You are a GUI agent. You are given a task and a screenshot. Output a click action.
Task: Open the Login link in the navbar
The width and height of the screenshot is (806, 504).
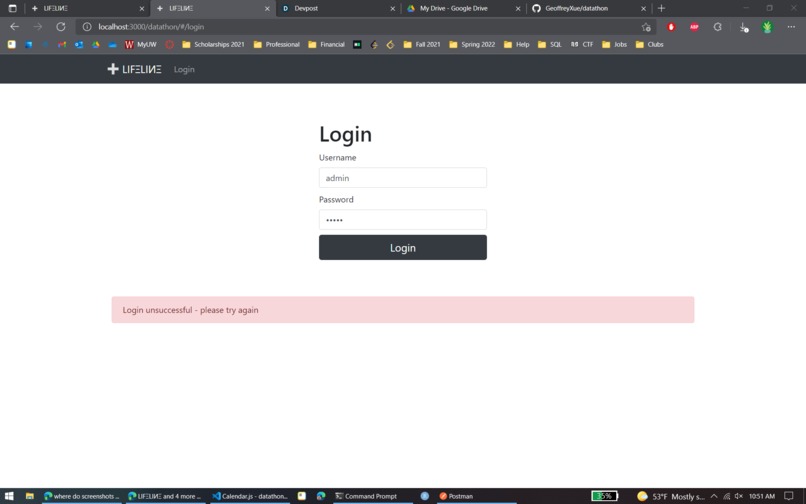pos(184,69)
